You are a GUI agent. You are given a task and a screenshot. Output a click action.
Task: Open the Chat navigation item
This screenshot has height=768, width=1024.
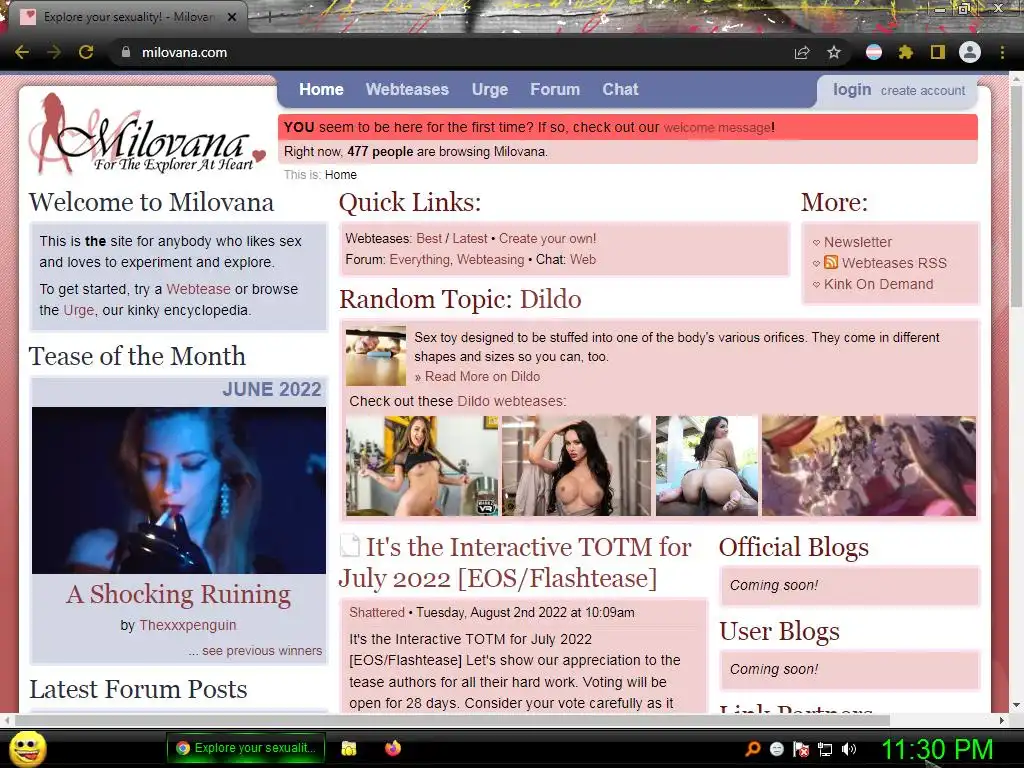click(x=620, y=89)
